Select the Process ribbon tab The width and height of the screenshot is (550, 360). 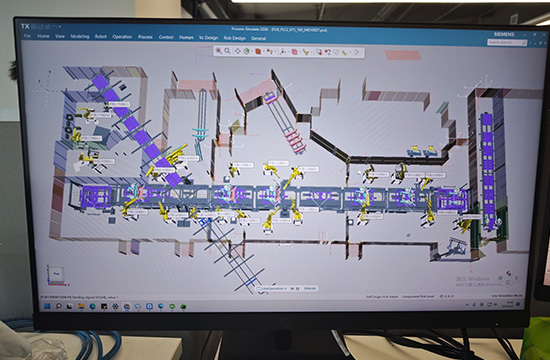(x=145, y=37)
